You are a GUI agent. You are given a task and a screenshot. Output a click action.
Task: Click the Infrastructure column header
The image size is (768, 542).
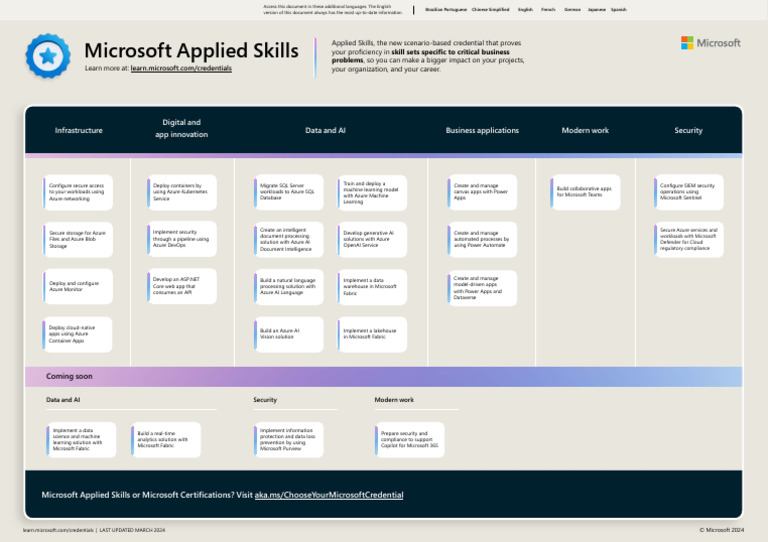[x=79, y=130]
